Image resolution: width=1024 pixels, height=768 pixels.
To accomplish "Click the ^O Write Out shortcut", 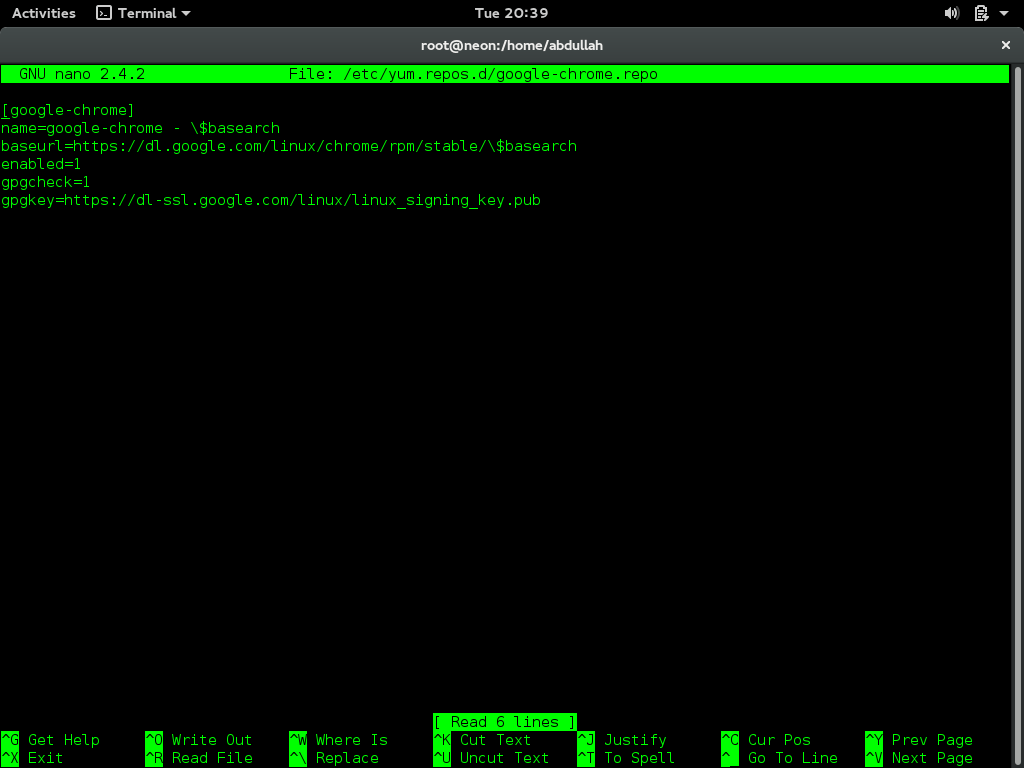I will [x=199, y=740].
